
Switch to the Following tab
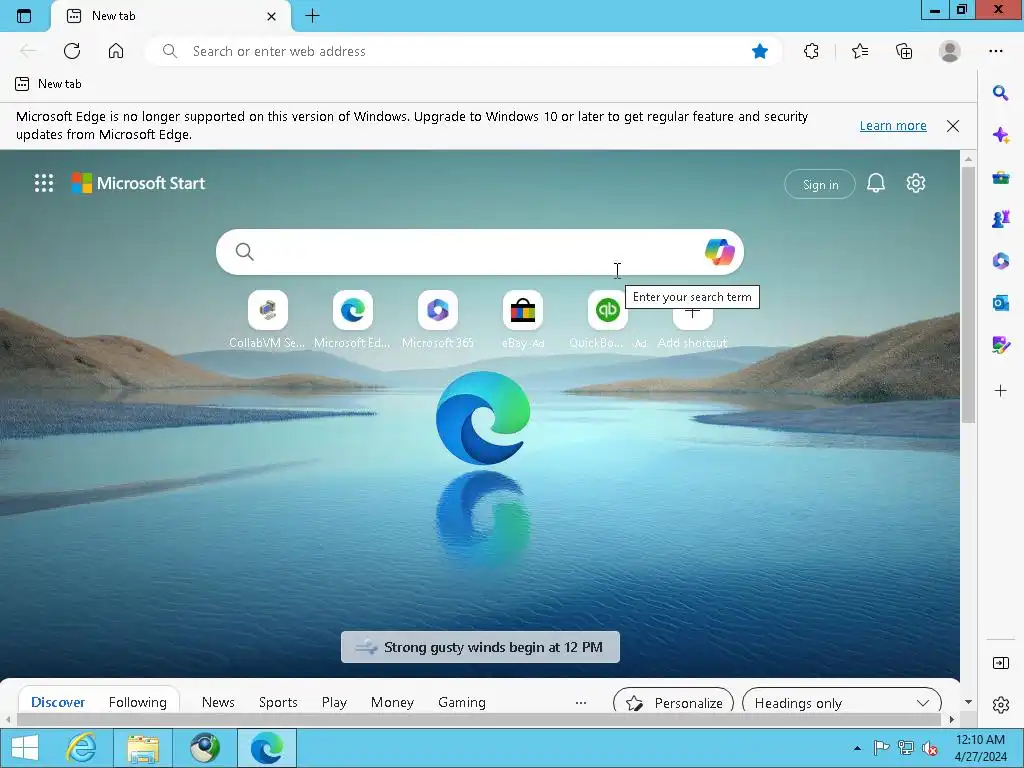[x=137, y=703]
